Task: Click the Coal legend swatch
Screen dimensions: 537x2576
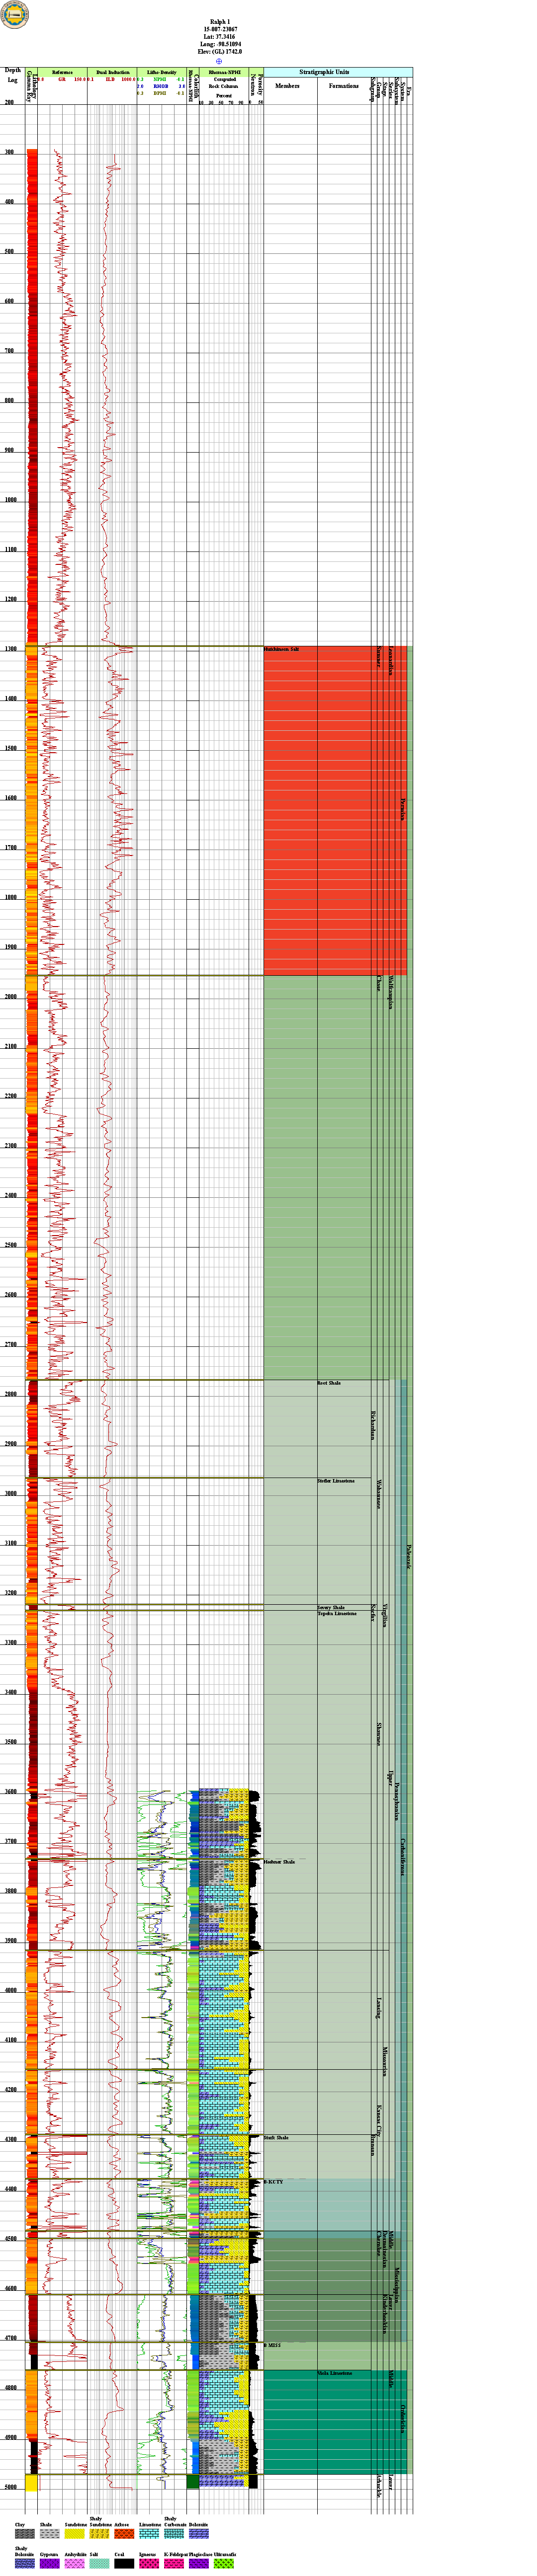Action: [124, 2563]
